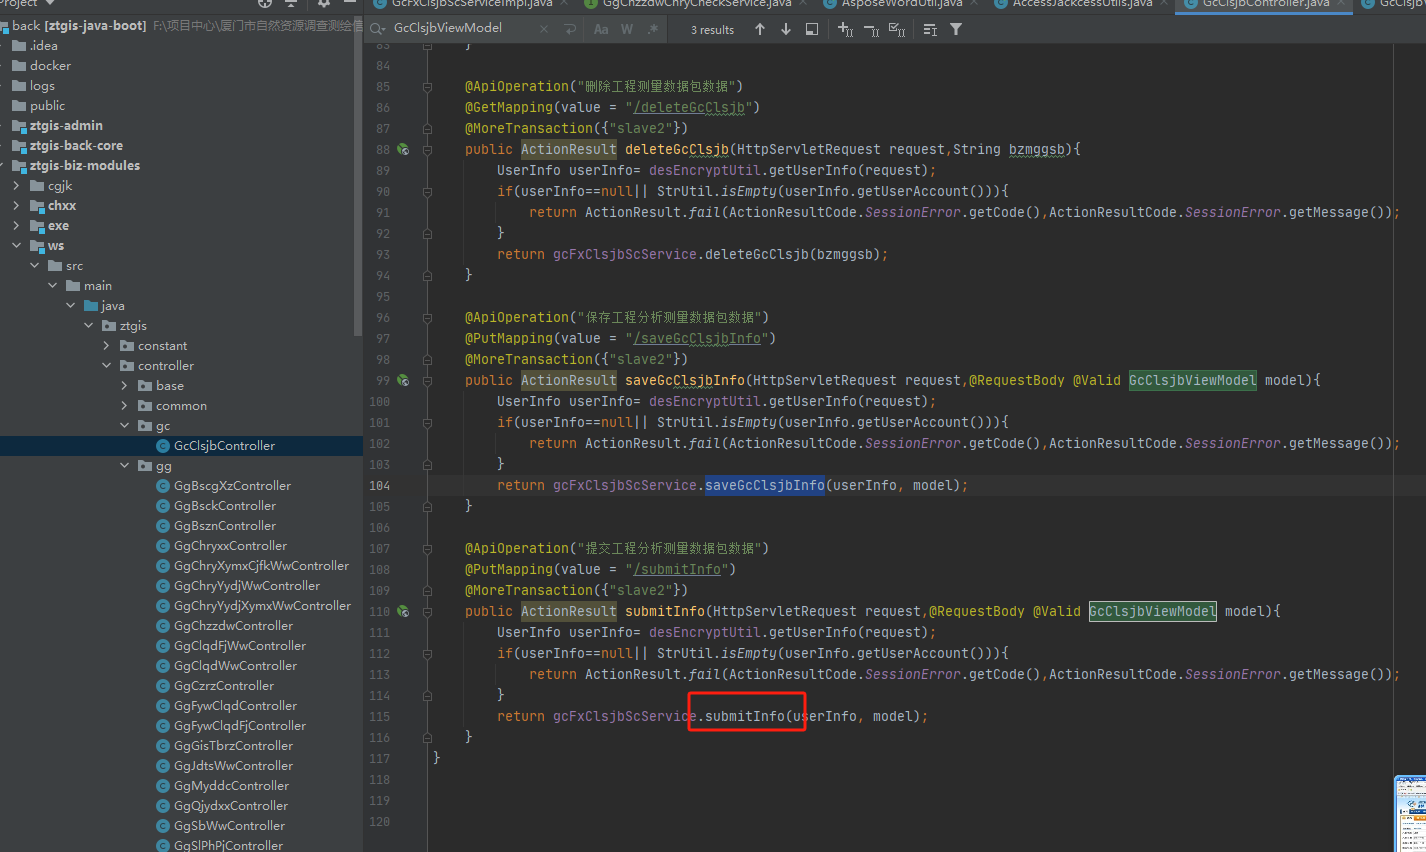The image size is (1426, 852).
Task: Enable regex search option
Action: tap(653, 30)
